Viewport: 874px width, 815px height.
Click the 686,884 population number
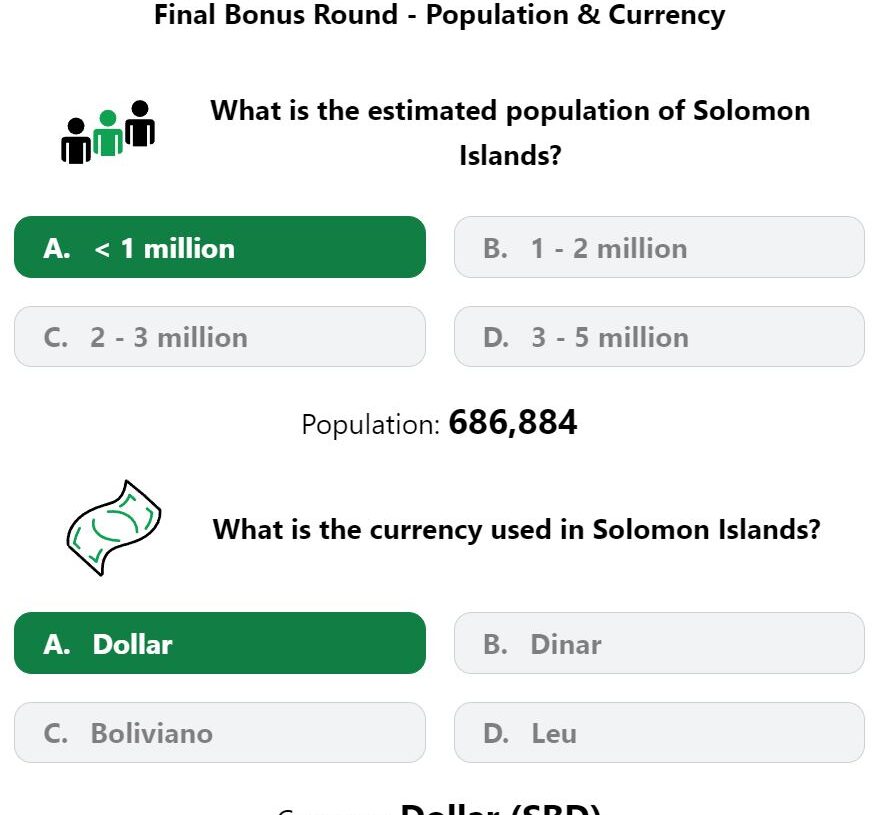click(x=513, y=422)
